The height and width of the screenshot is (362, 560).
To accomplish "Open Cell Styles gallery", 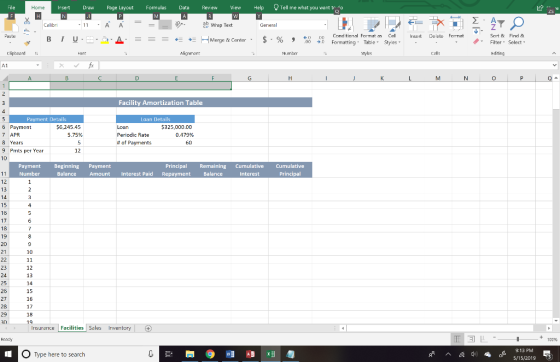I will coord(392,31).
